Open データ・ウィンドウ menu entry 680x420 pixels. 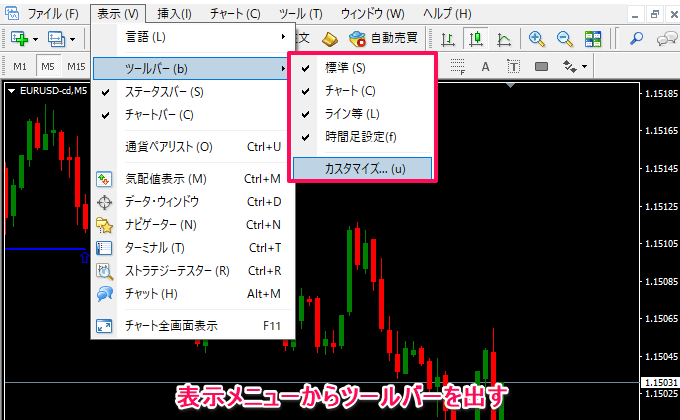[x=192, y=202]
